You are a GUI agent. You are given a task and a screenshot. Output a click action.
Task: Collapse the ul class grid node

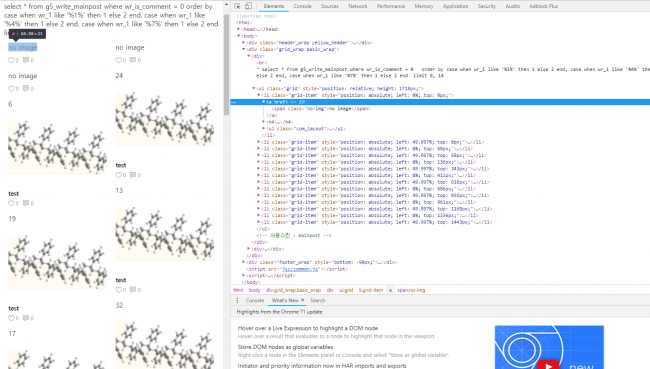coord(253,88)
